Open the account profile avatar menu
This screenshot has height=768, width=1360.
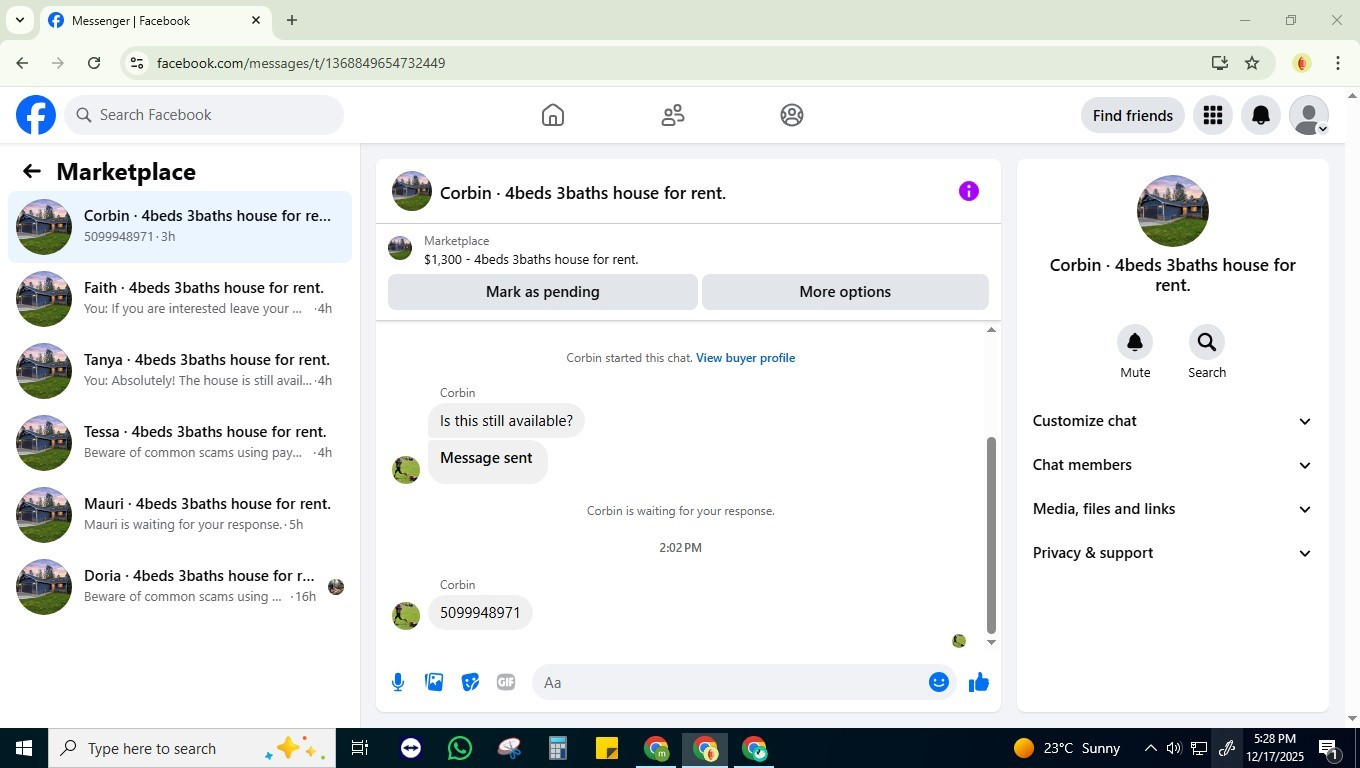(1309, 115)
